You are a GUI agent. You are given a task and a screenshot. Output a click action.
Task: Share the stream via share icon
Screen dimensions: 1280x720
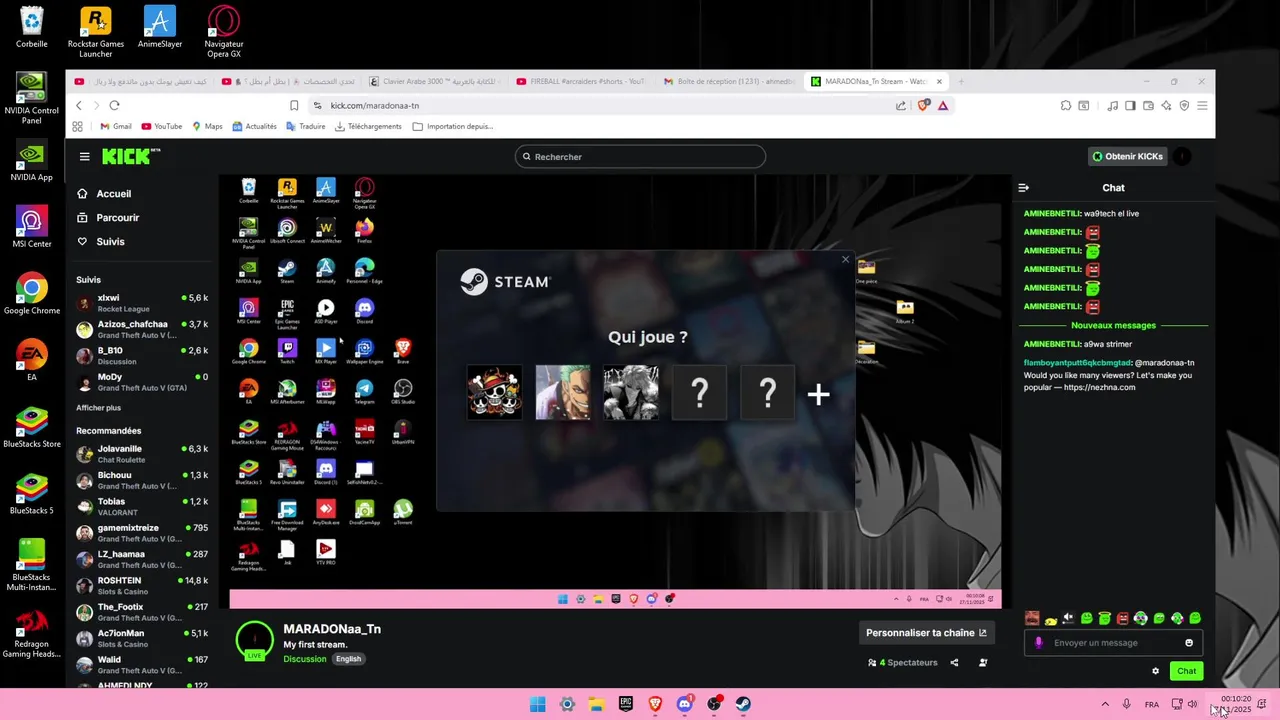pyautogui.click(x=954, y=662)
